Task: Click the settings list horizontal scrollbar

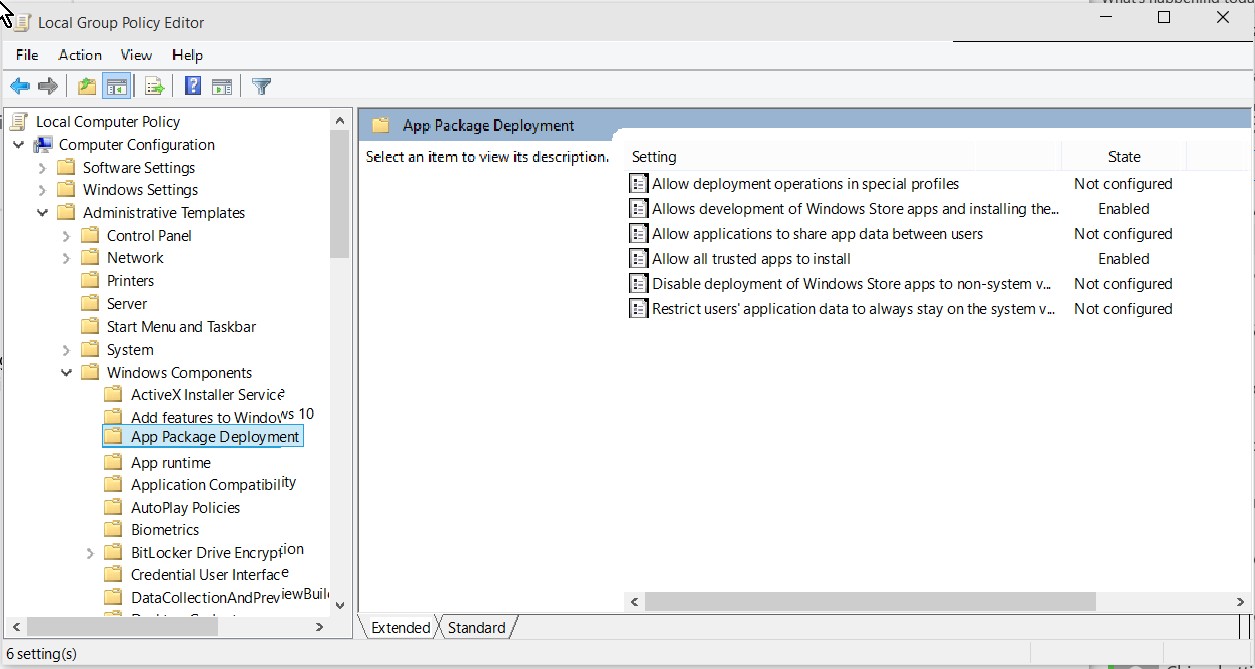Action: (x=870, y=602)
